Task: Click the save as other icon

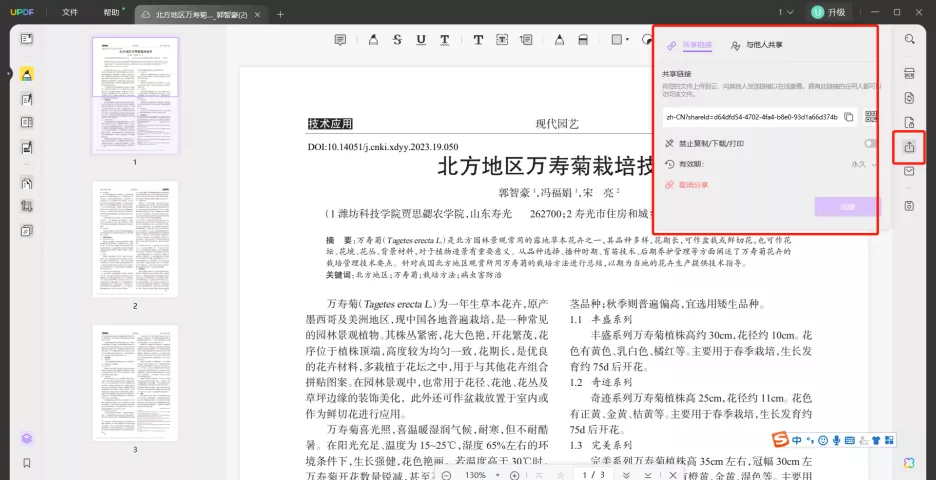Action: (x=909, y=206)
